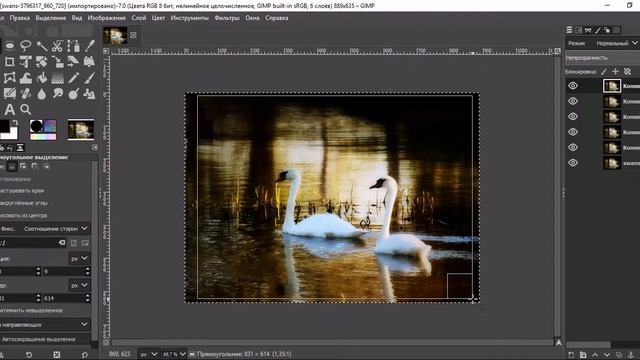
Task: Click the delete tool preset button
Action: pos(57,355)
